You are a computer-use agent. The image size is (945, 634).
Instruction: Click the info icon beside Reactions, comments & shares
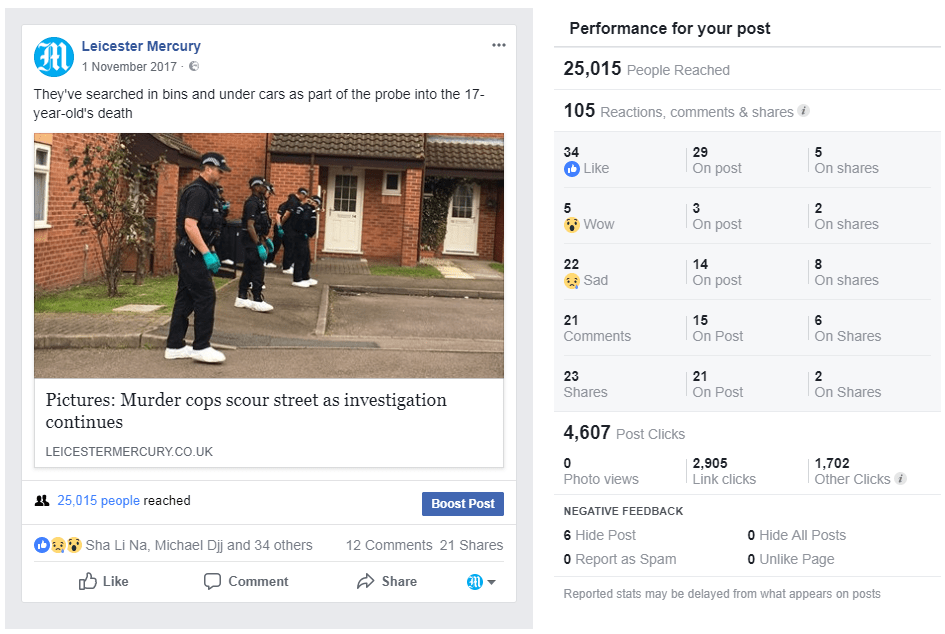pos(804,111)
